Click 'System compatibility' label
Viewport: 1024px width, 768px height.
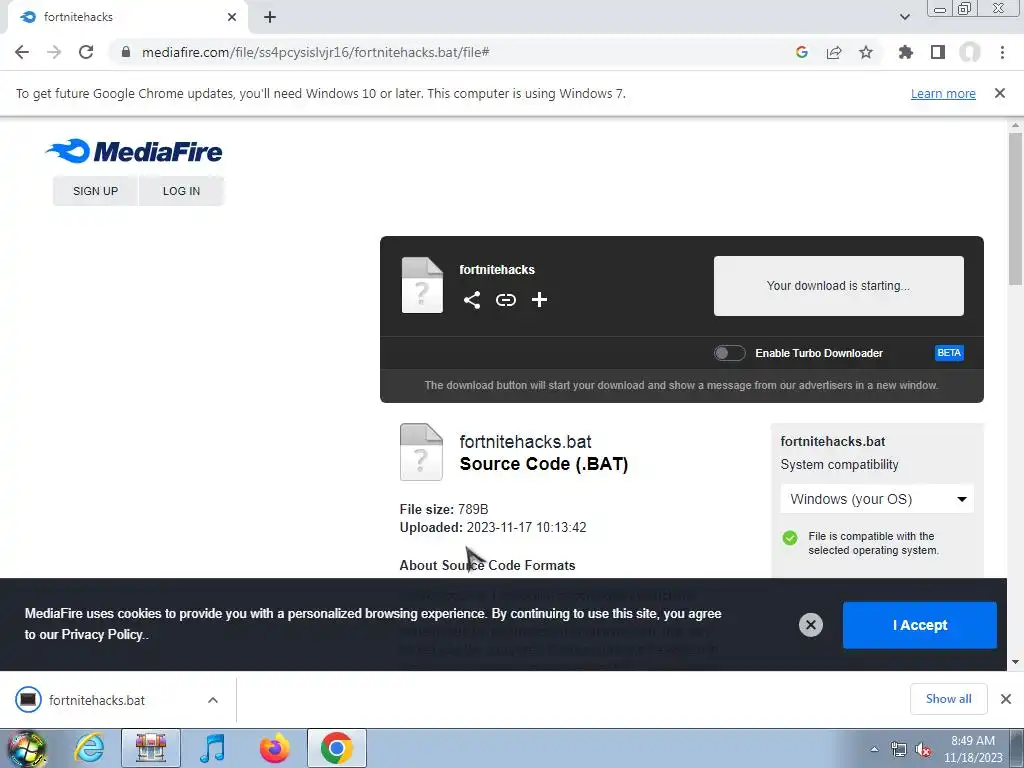(839, 465)
